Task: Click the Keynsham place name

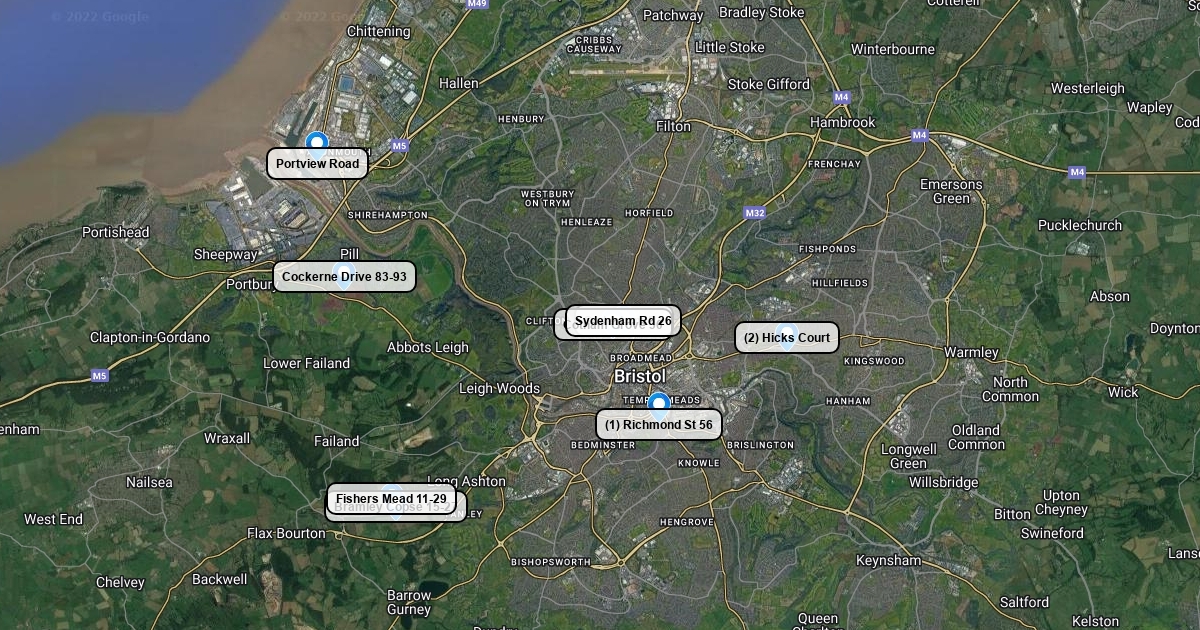Action: [x=889, y=561]
